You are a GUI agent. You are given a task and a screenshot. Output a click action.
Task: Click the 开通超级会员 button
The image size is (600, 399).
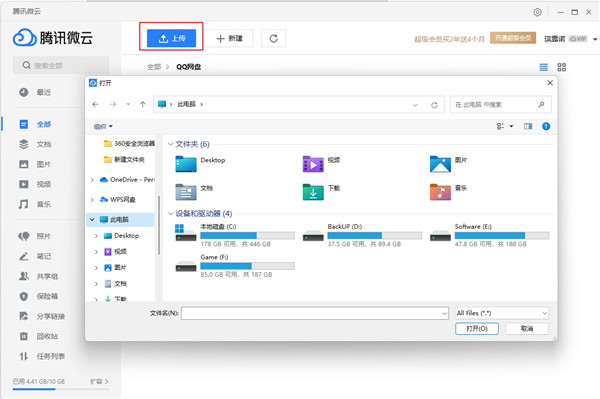tap(513, 38)
